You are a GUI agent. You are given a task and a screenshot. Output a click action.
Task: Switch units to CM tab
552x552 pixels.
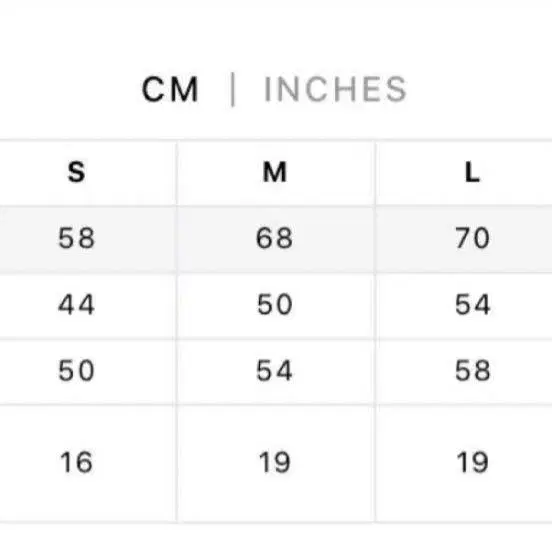170,89
